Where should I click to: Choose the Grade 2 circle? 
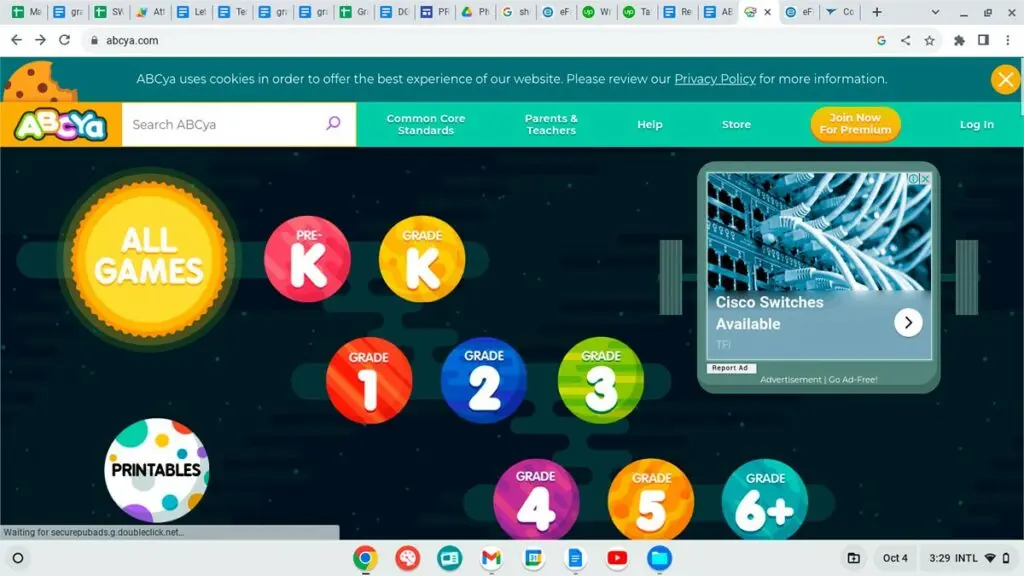[x=484, y=380]
